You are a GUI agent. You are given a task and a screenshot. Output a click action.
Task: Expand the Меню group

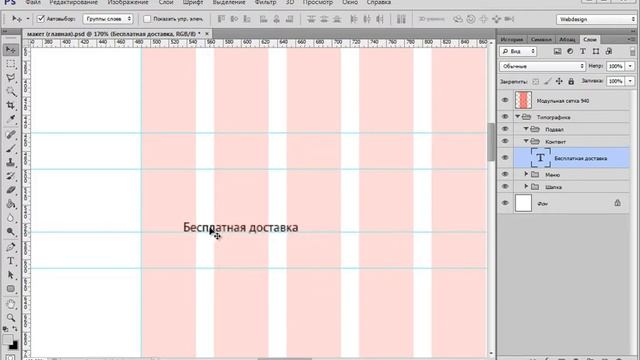point(526,174)
